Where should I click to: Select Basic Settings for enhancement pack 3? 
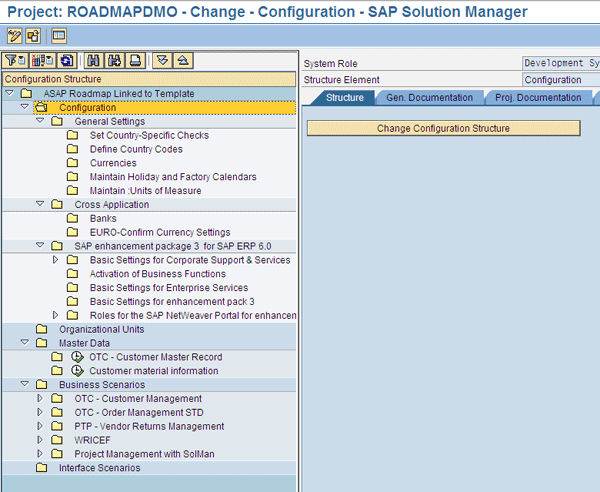172,301
